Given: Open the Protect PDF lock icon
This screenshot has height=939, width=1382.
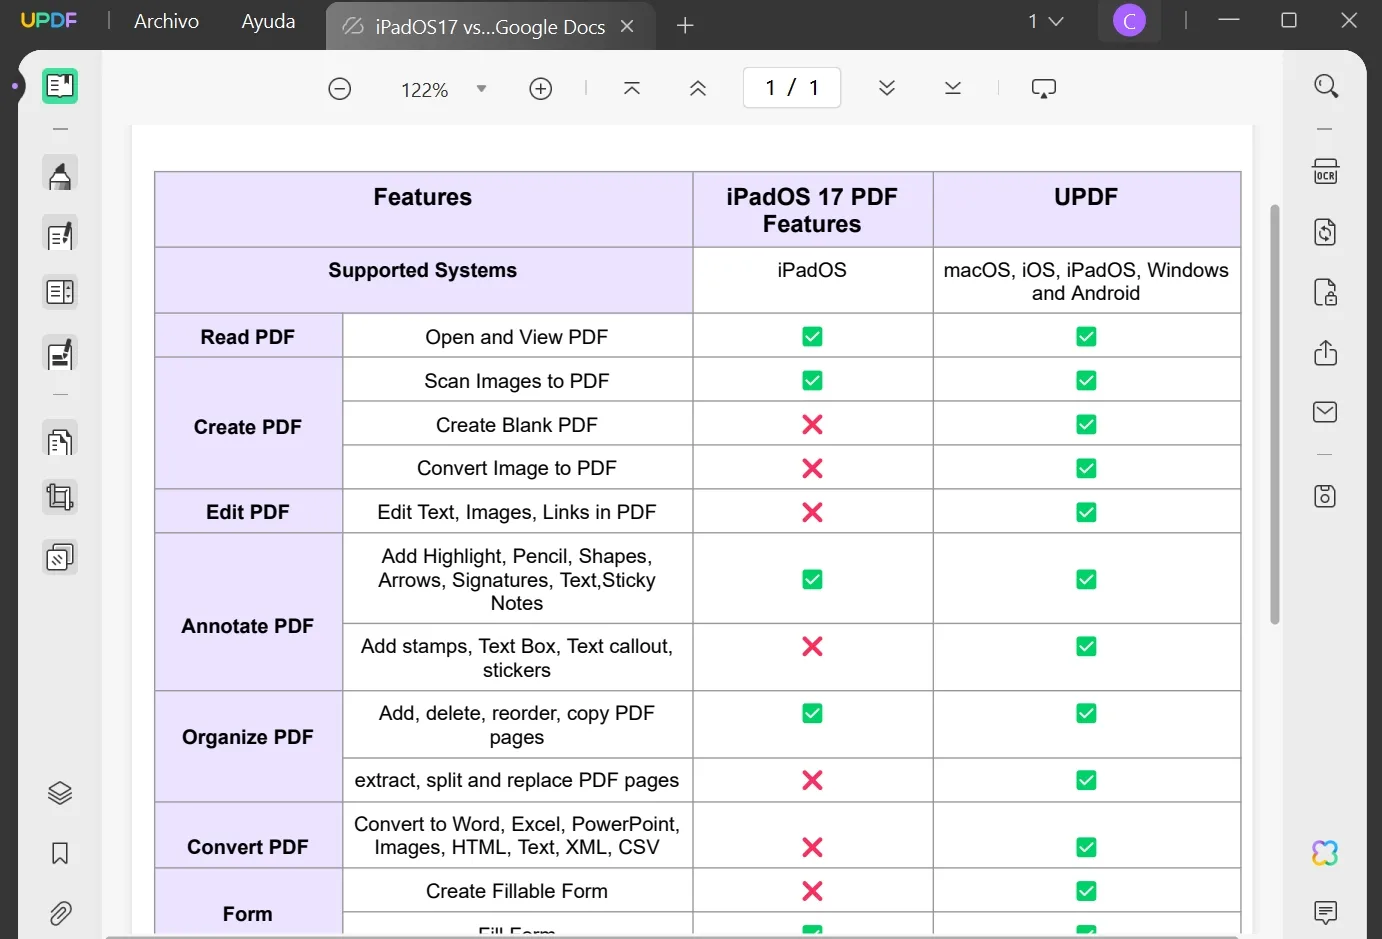Looking at the screenshot, I should pyautogui.click(x=1326, y=292).
